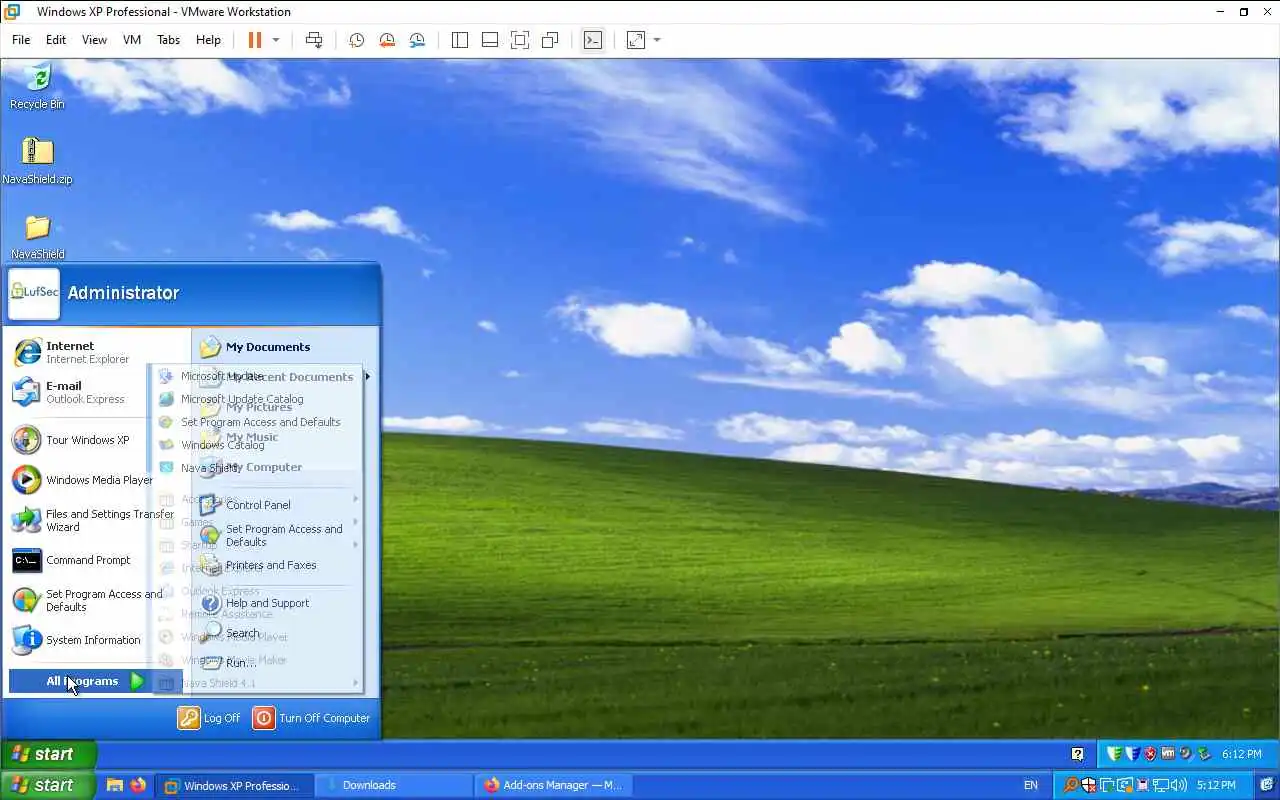Image resolution: width=1280 pixels, height=800 pixels.
Task: Expand All Programs in the Start menu
Action: 96,681
